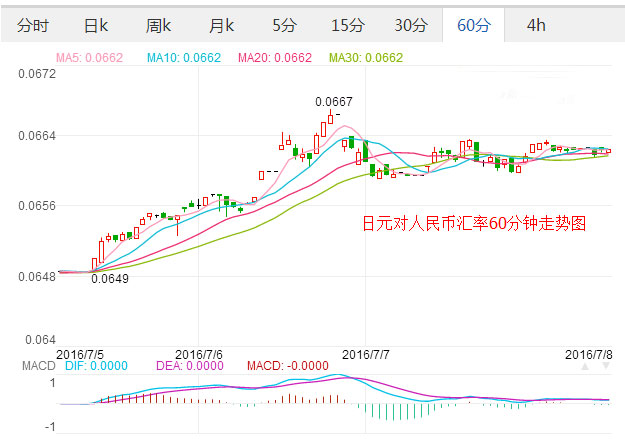Image resolution: width=625 pixels, height=439 pixels.
Task: Open the 30分 interval tab
Action: click(411, 26)
